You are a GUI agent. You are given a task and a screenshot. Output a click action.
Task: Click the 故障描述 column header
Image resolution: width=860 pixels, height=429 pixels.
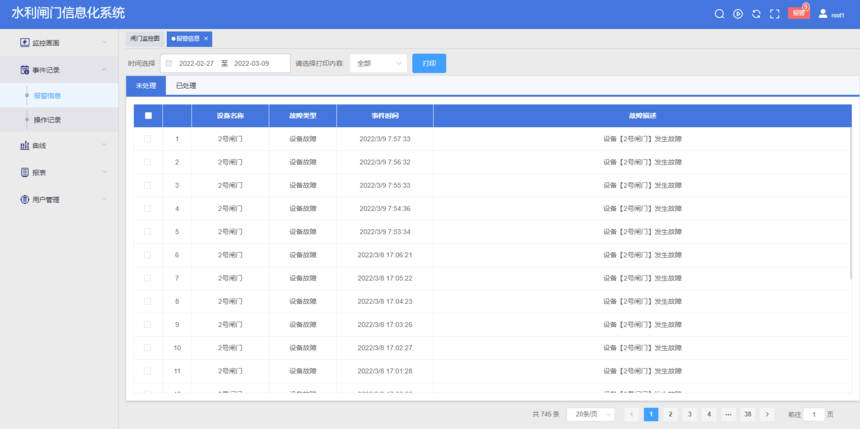click(643, 116)
